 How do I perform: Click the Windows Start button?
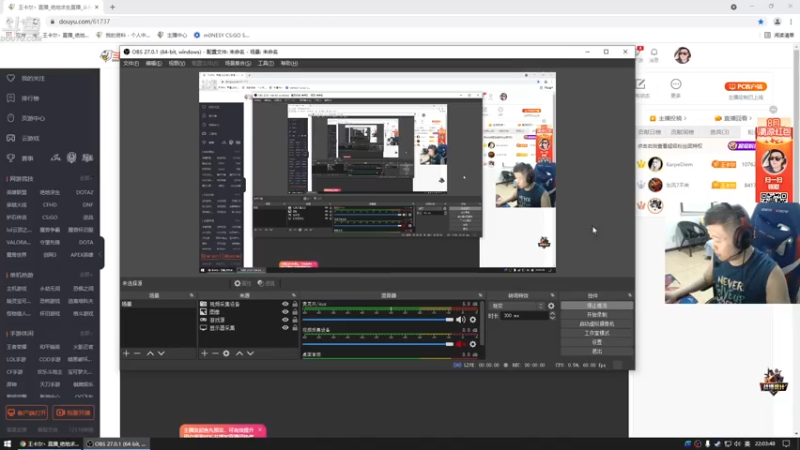coord(7,444)
